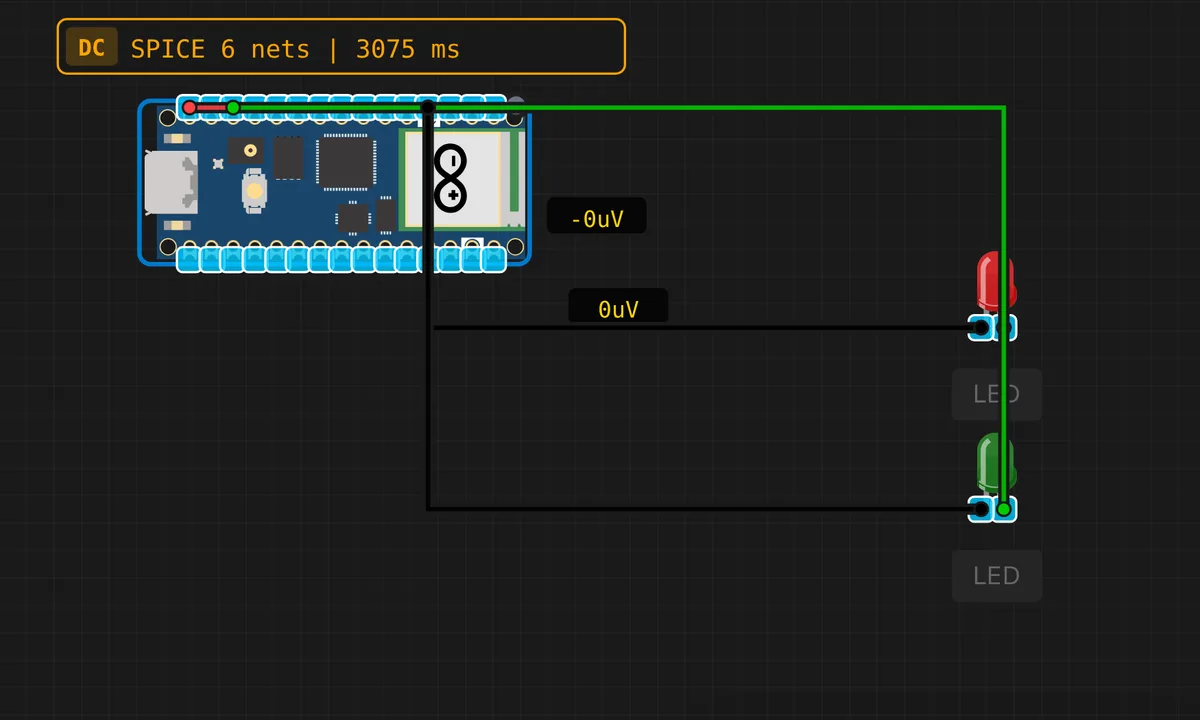Select the red wire endpoint on the board header
This screenshot has width=1200, height=720.
pyautogui.click(x=189, y=108)
